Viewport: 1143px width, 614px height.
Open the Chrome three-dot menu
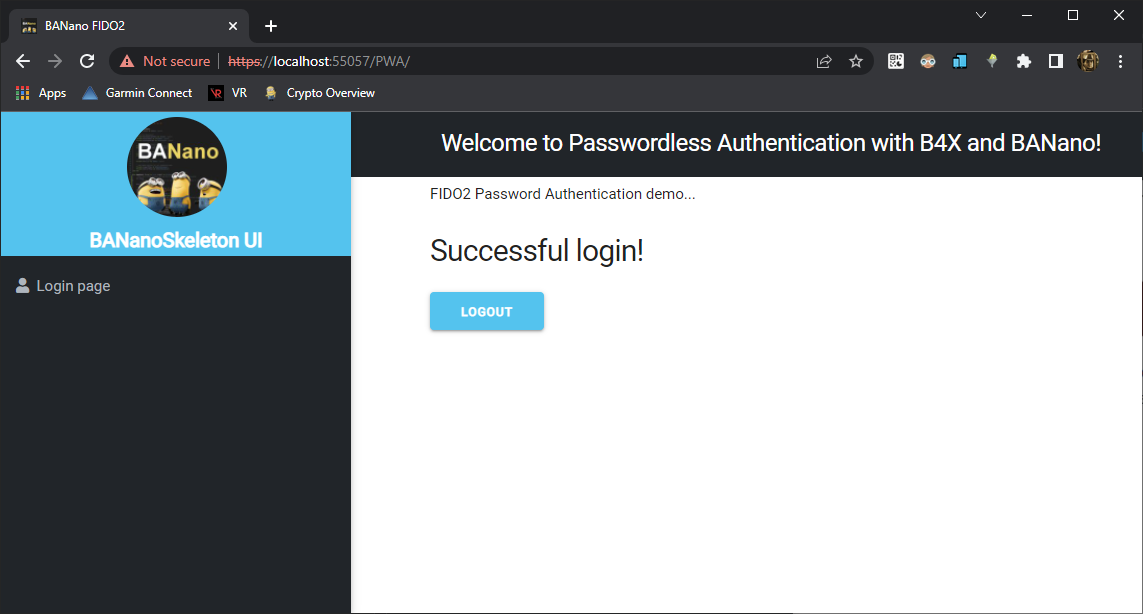pos(1119,61)
